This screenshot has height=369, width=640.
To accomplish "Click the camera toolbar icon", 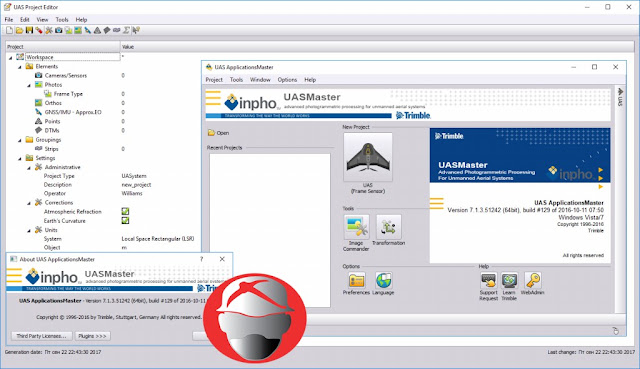I will tap(58, 30).
